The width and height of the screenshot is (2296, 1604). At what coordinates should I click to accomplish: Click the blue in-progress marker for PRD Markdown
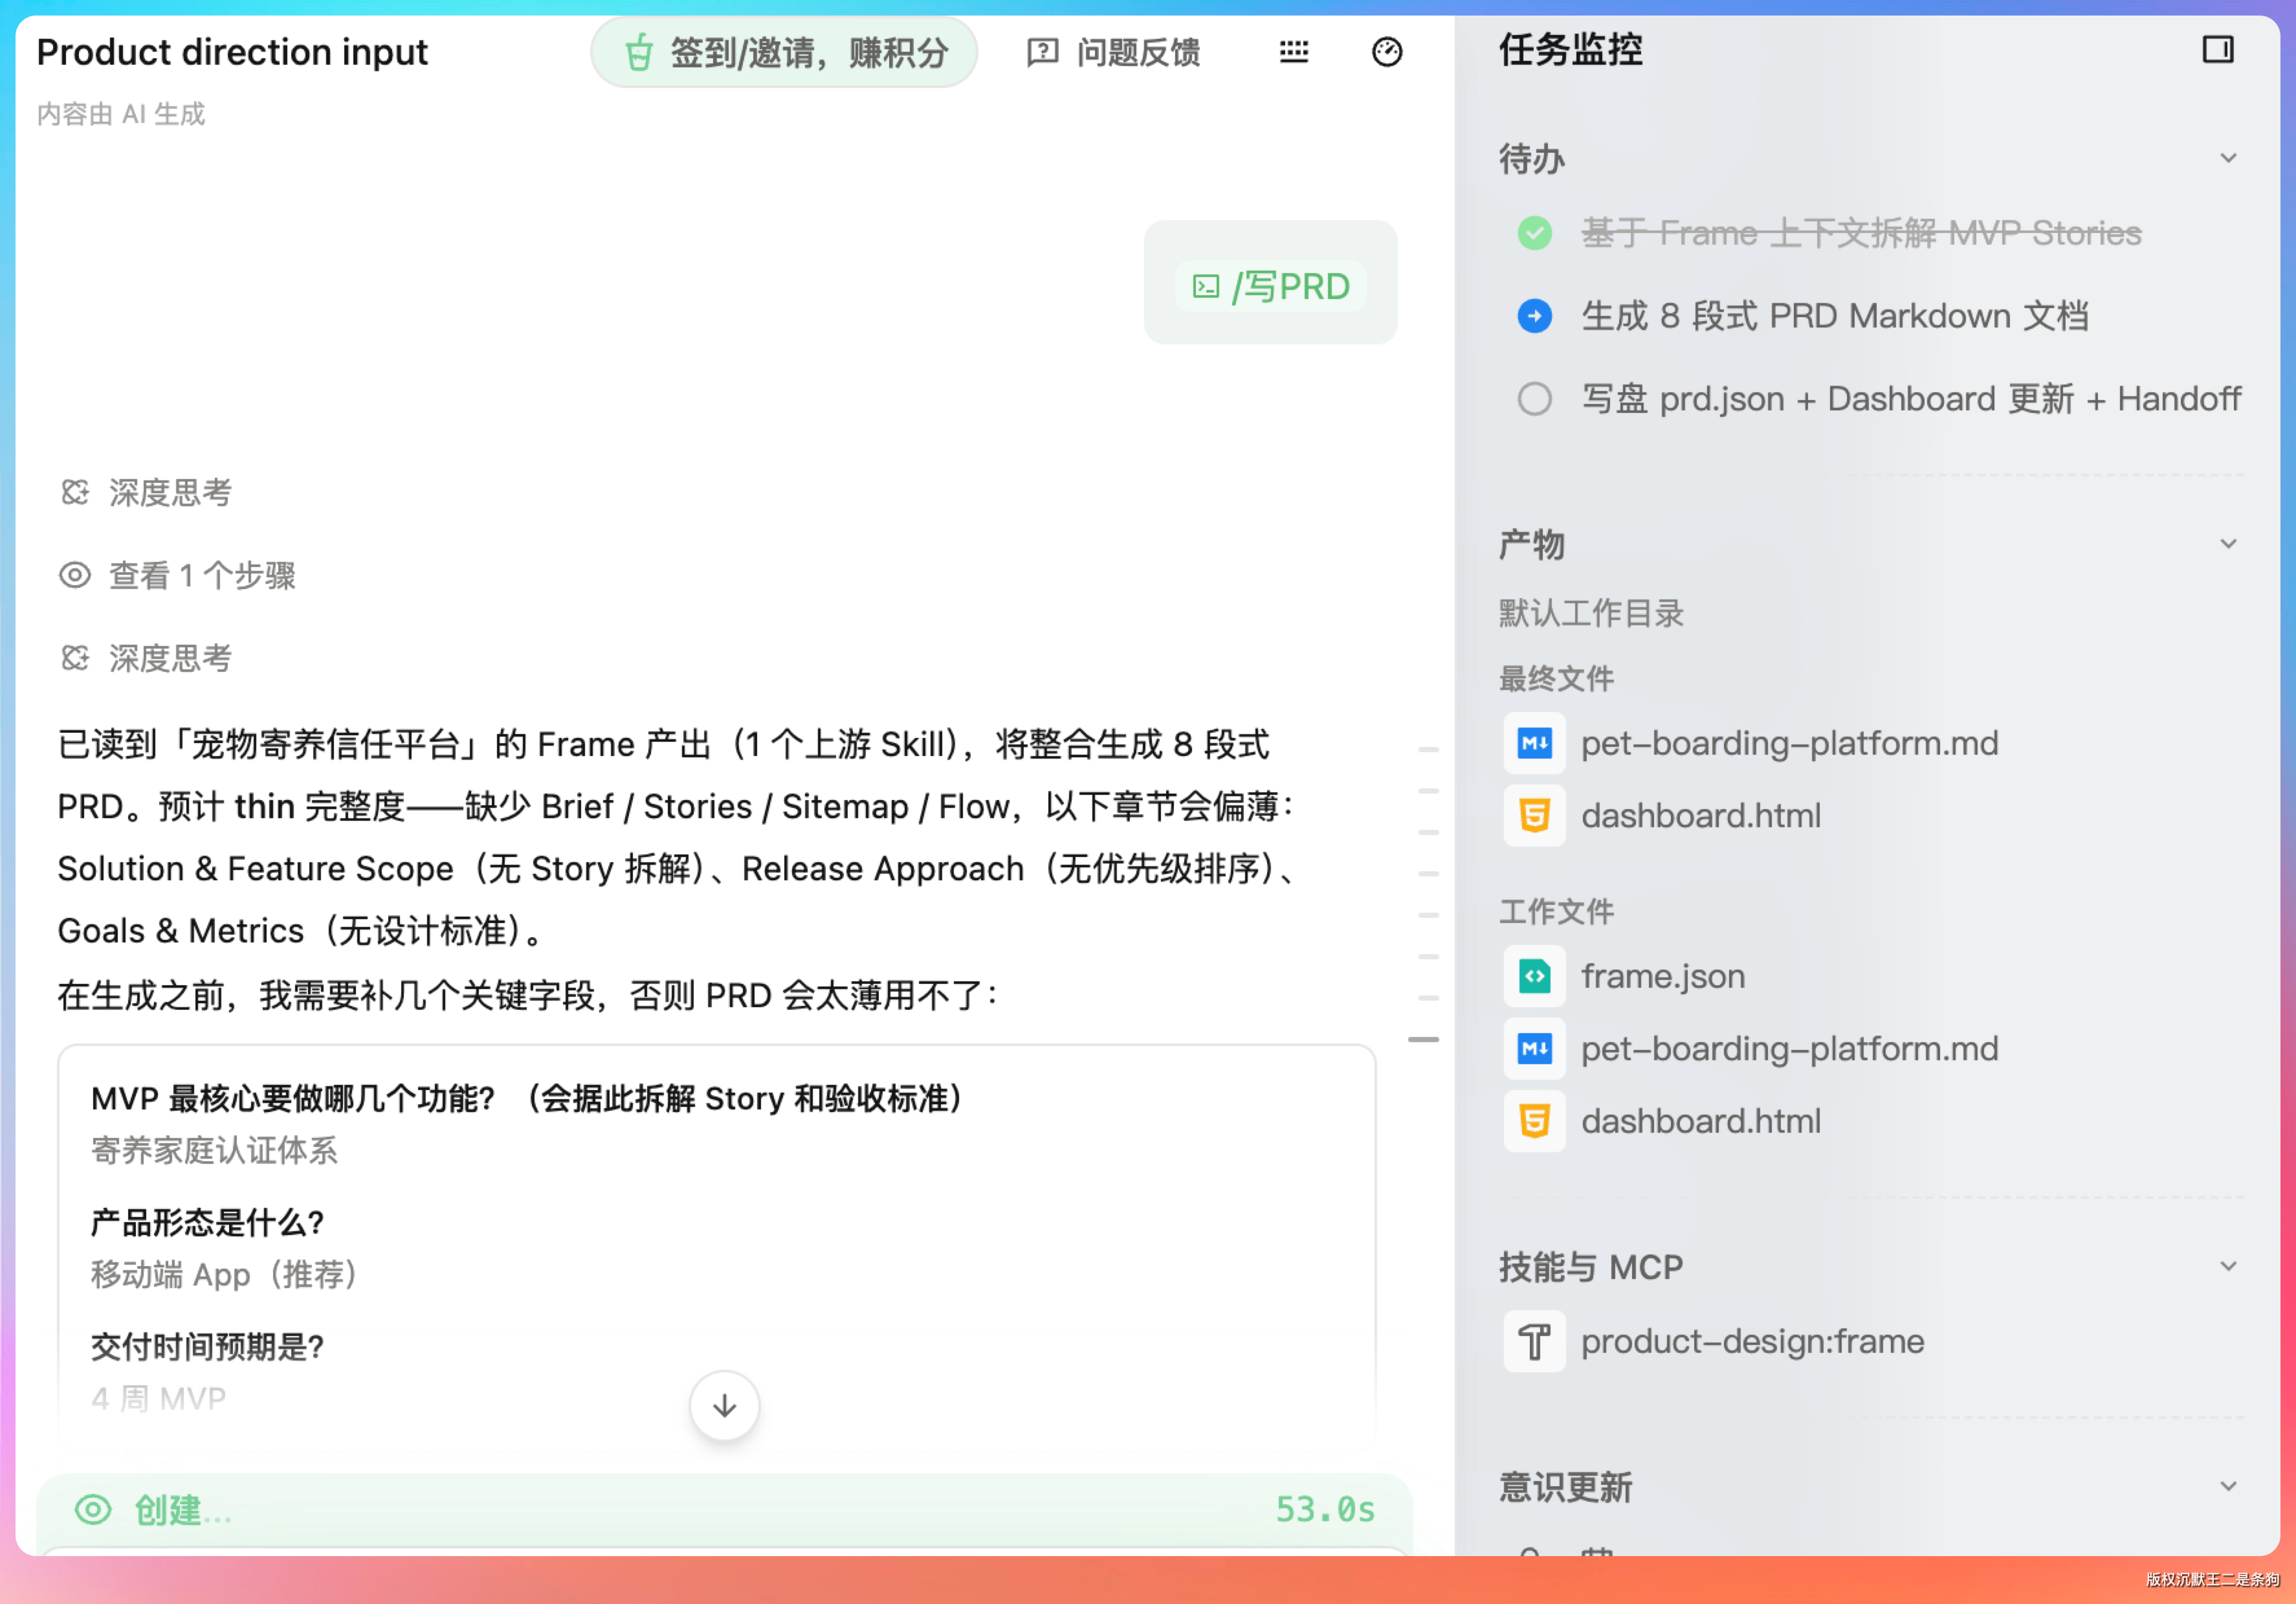(1534, 316)
